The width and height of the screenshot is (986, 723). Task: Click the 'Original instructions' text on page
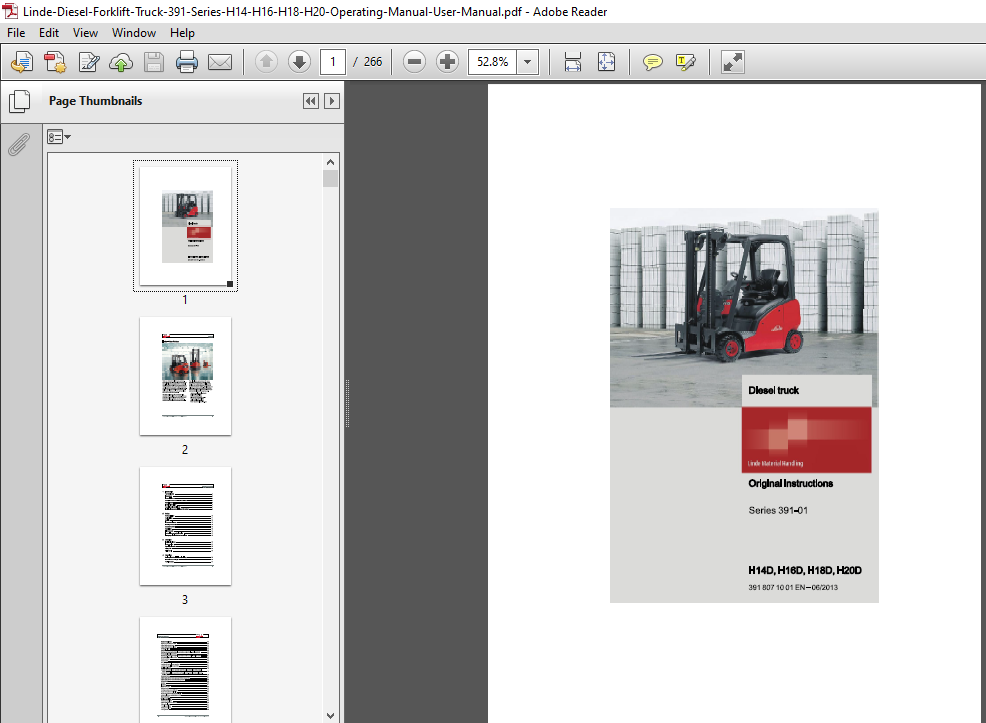790,483
